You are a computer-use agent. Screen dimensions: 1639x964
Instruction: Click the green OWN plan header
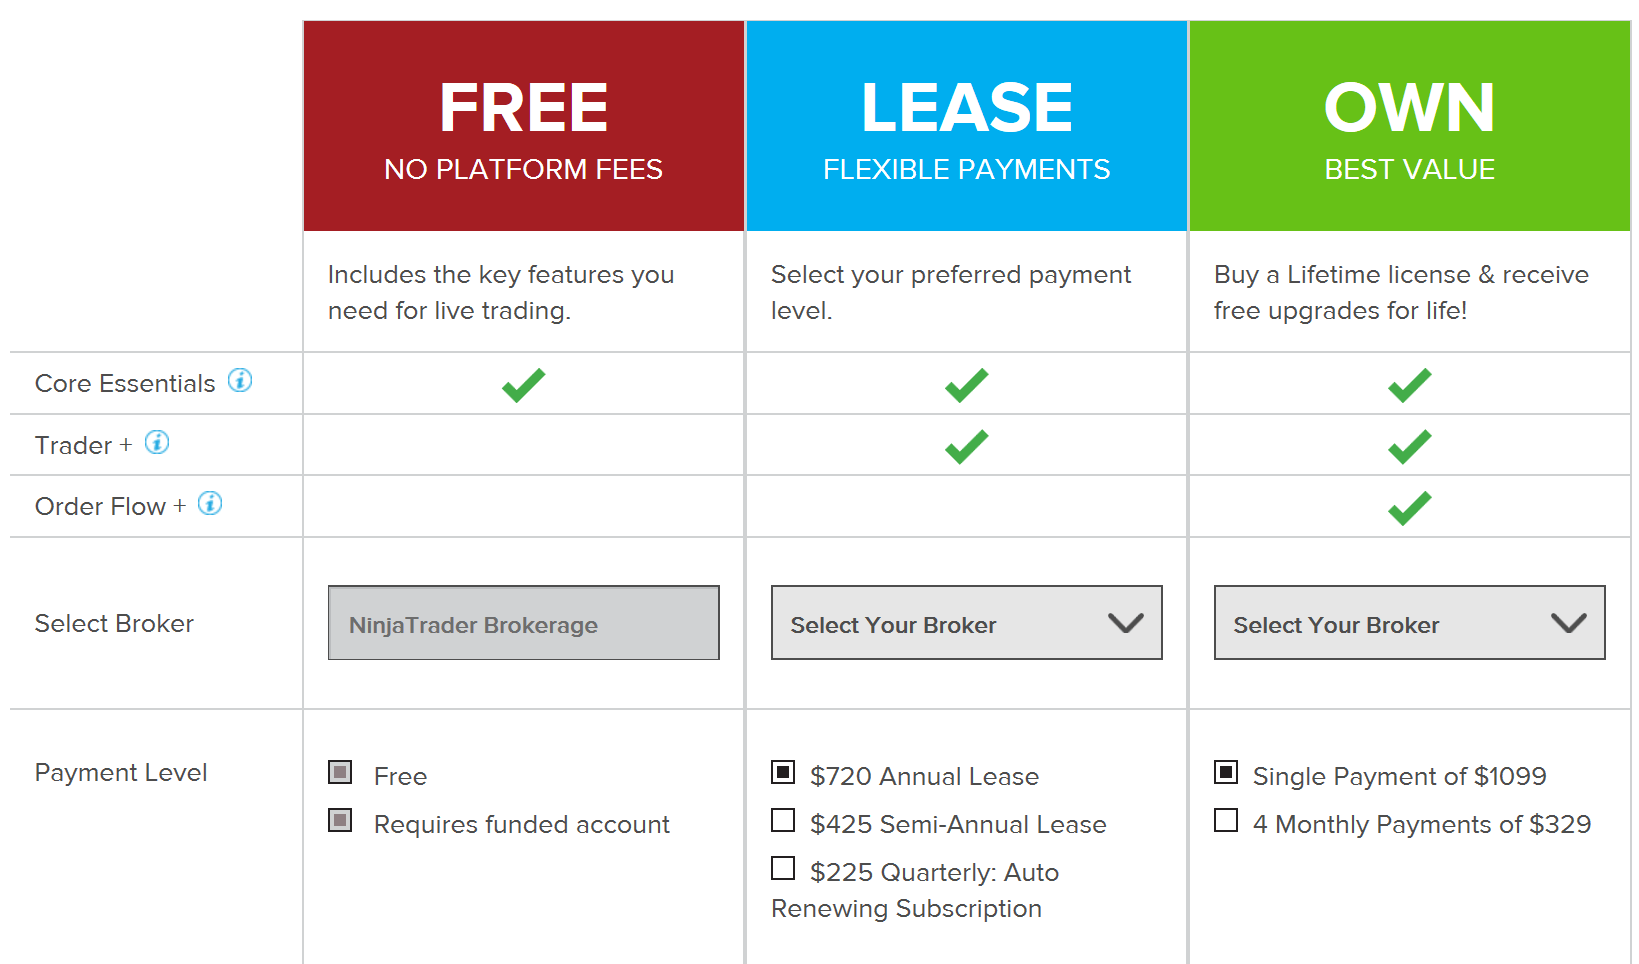[1410, 126]
